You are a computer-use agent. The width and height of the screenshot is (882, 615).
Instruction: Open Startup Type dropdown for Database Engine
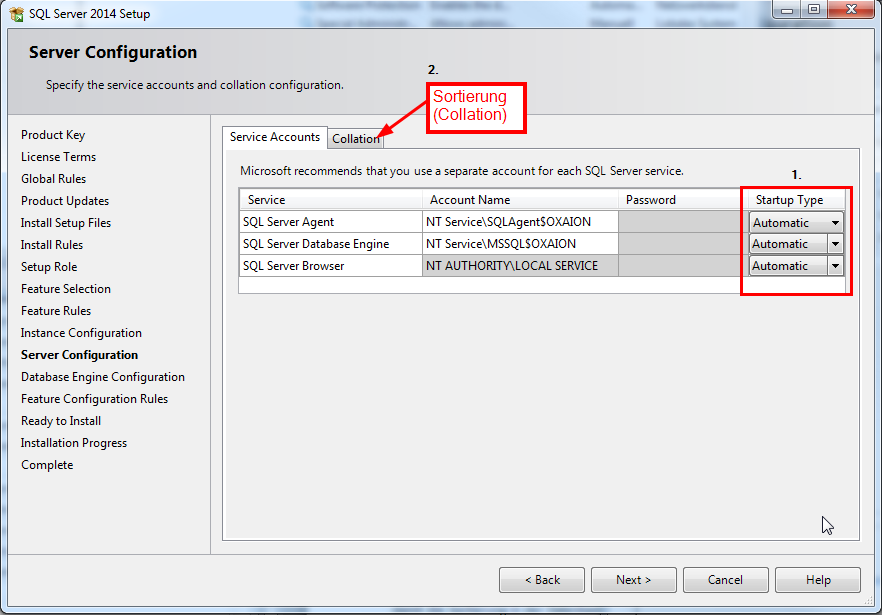[834, 244]
